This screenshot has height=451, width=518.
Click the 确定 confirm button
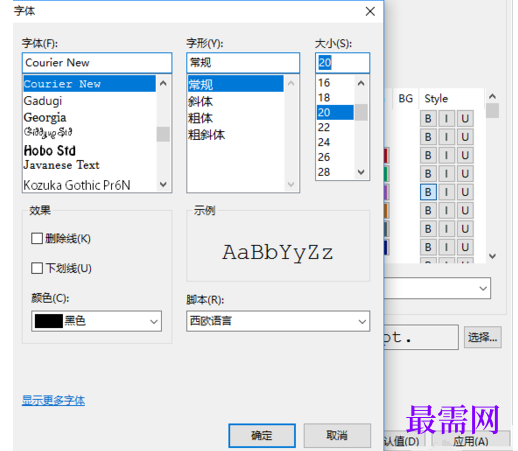[262, 435]
